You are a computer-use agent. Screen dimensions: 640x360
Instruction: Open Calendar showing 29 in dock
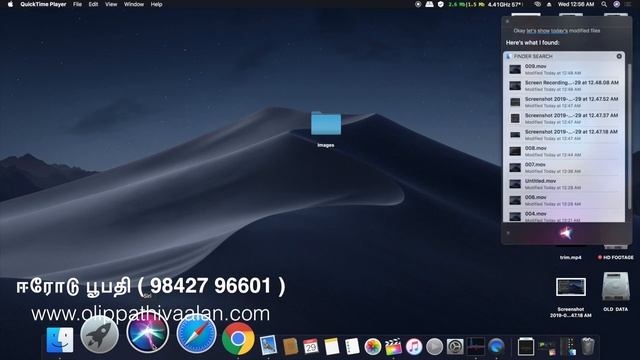pos(311,347)
